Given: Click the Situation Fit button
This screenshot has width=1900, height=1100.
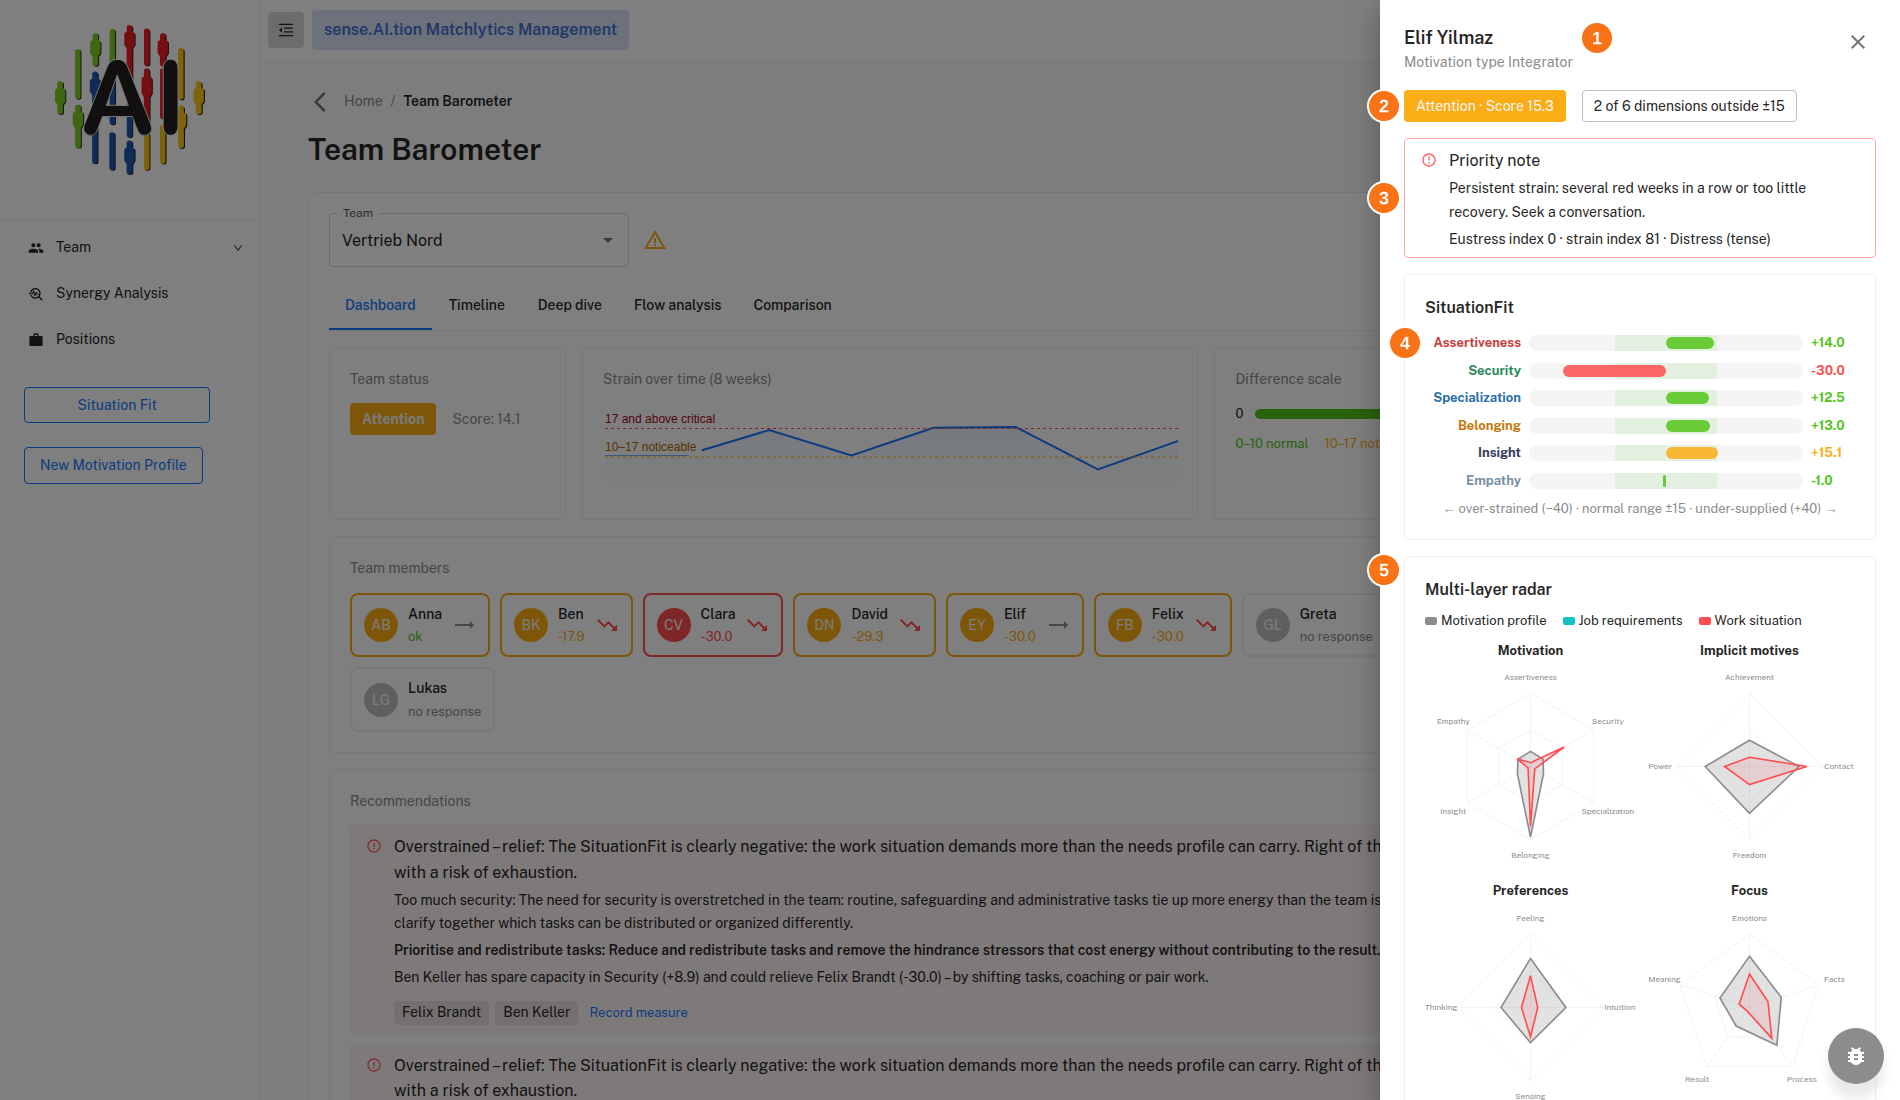Looking at the screenshot, I should pyautogui.click(x=117, y=405).
